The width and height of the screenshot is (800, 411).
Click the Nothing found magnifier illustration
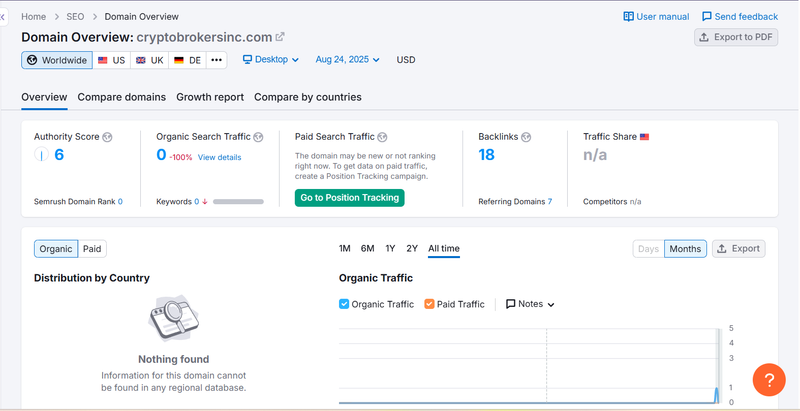(x=173, y=318)
